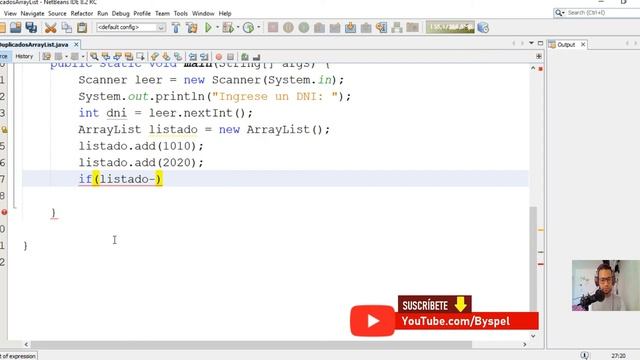The height and width of the screenshot is (360, 640).
Task: Click the Uncomment code editor icon
Action: (x=256, y=57)
